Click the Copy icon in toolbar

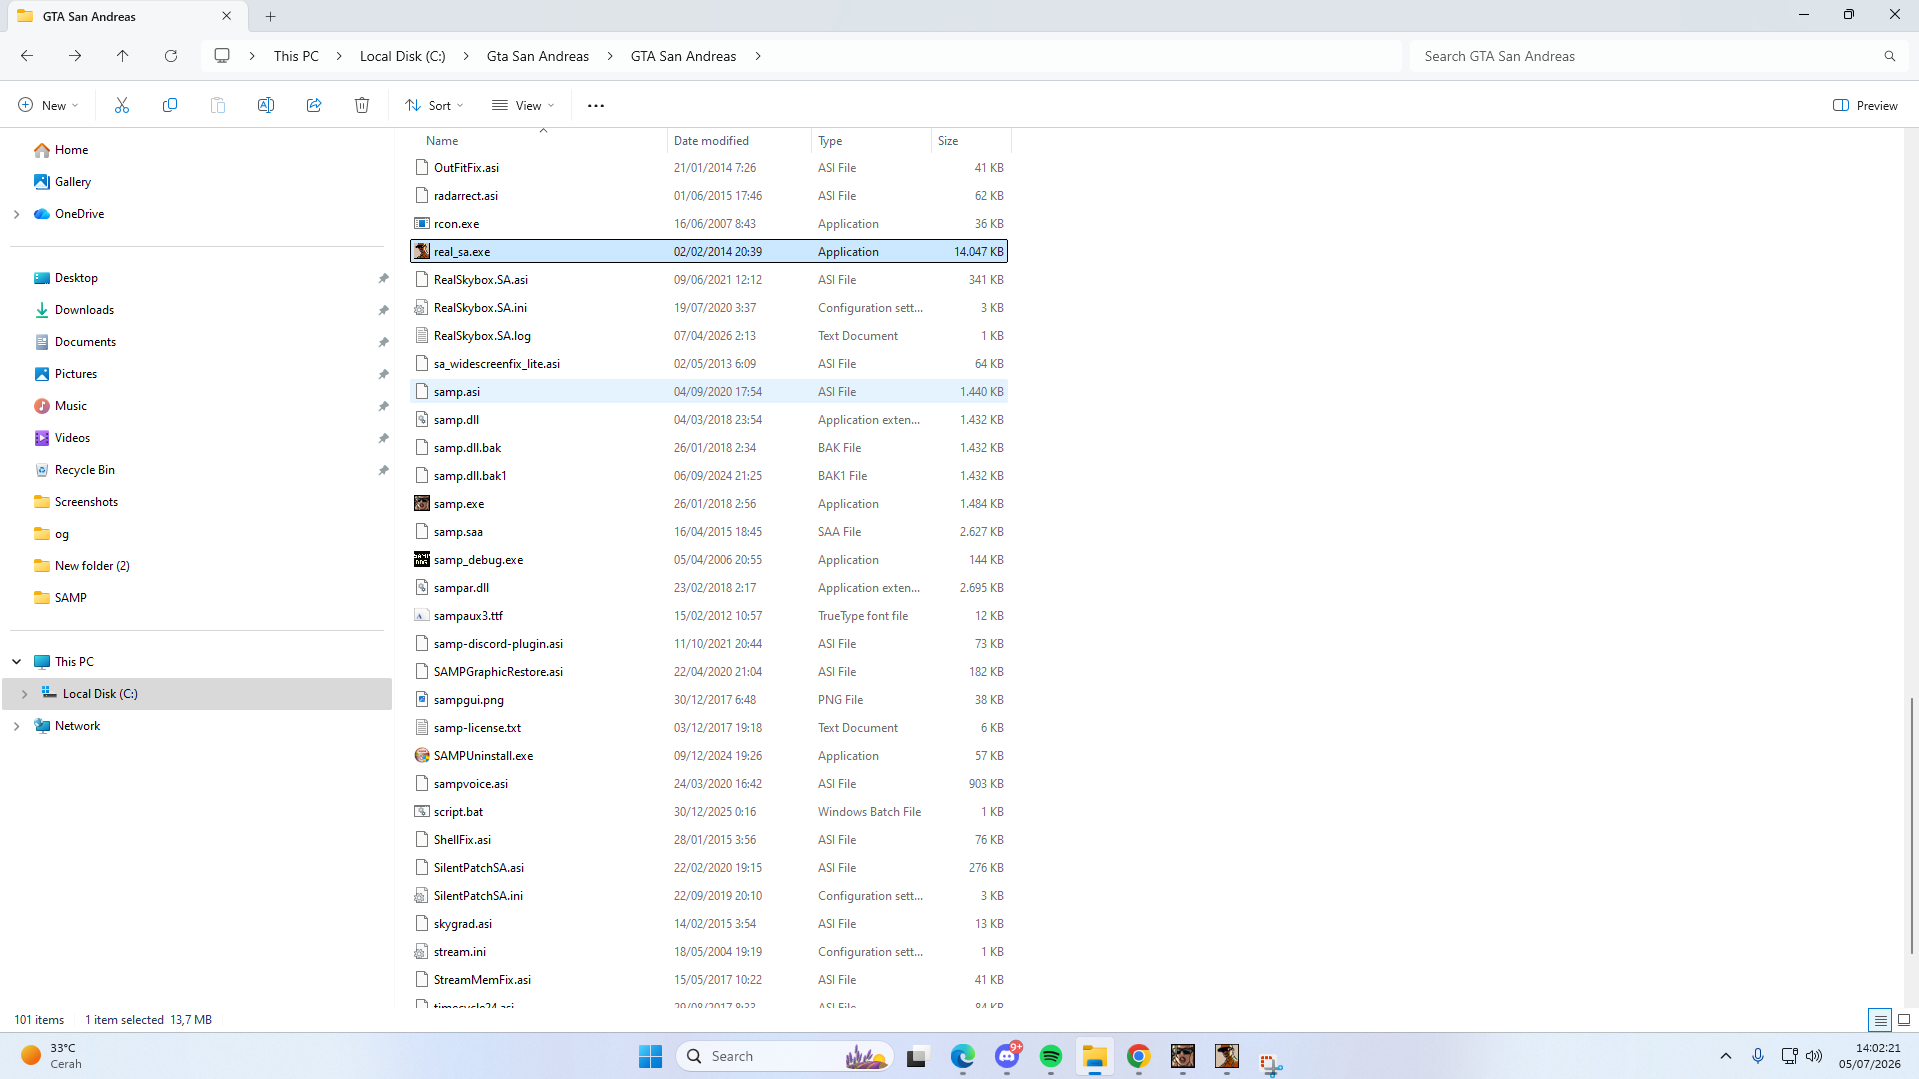pyautogui.click(x=170, y=105)
